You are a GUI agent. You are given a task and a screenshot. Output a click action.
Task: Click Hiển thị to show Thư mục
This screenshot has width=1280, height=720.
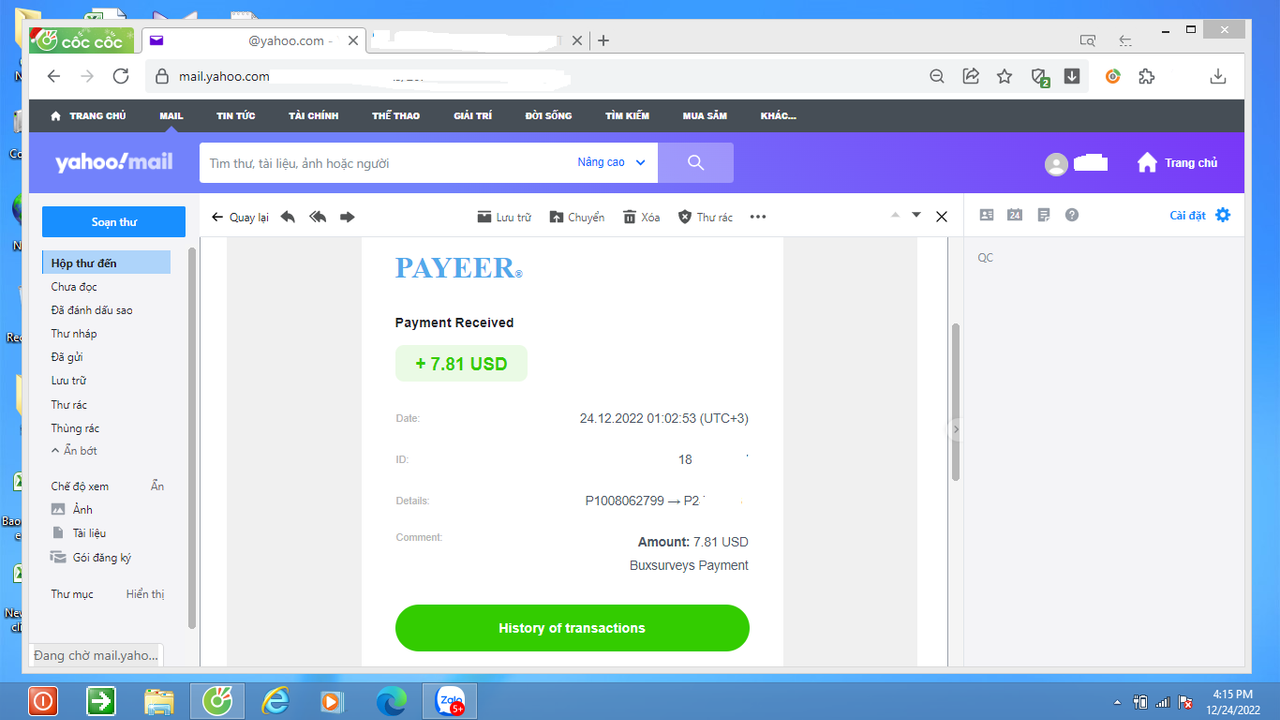(x=145, y=594)
